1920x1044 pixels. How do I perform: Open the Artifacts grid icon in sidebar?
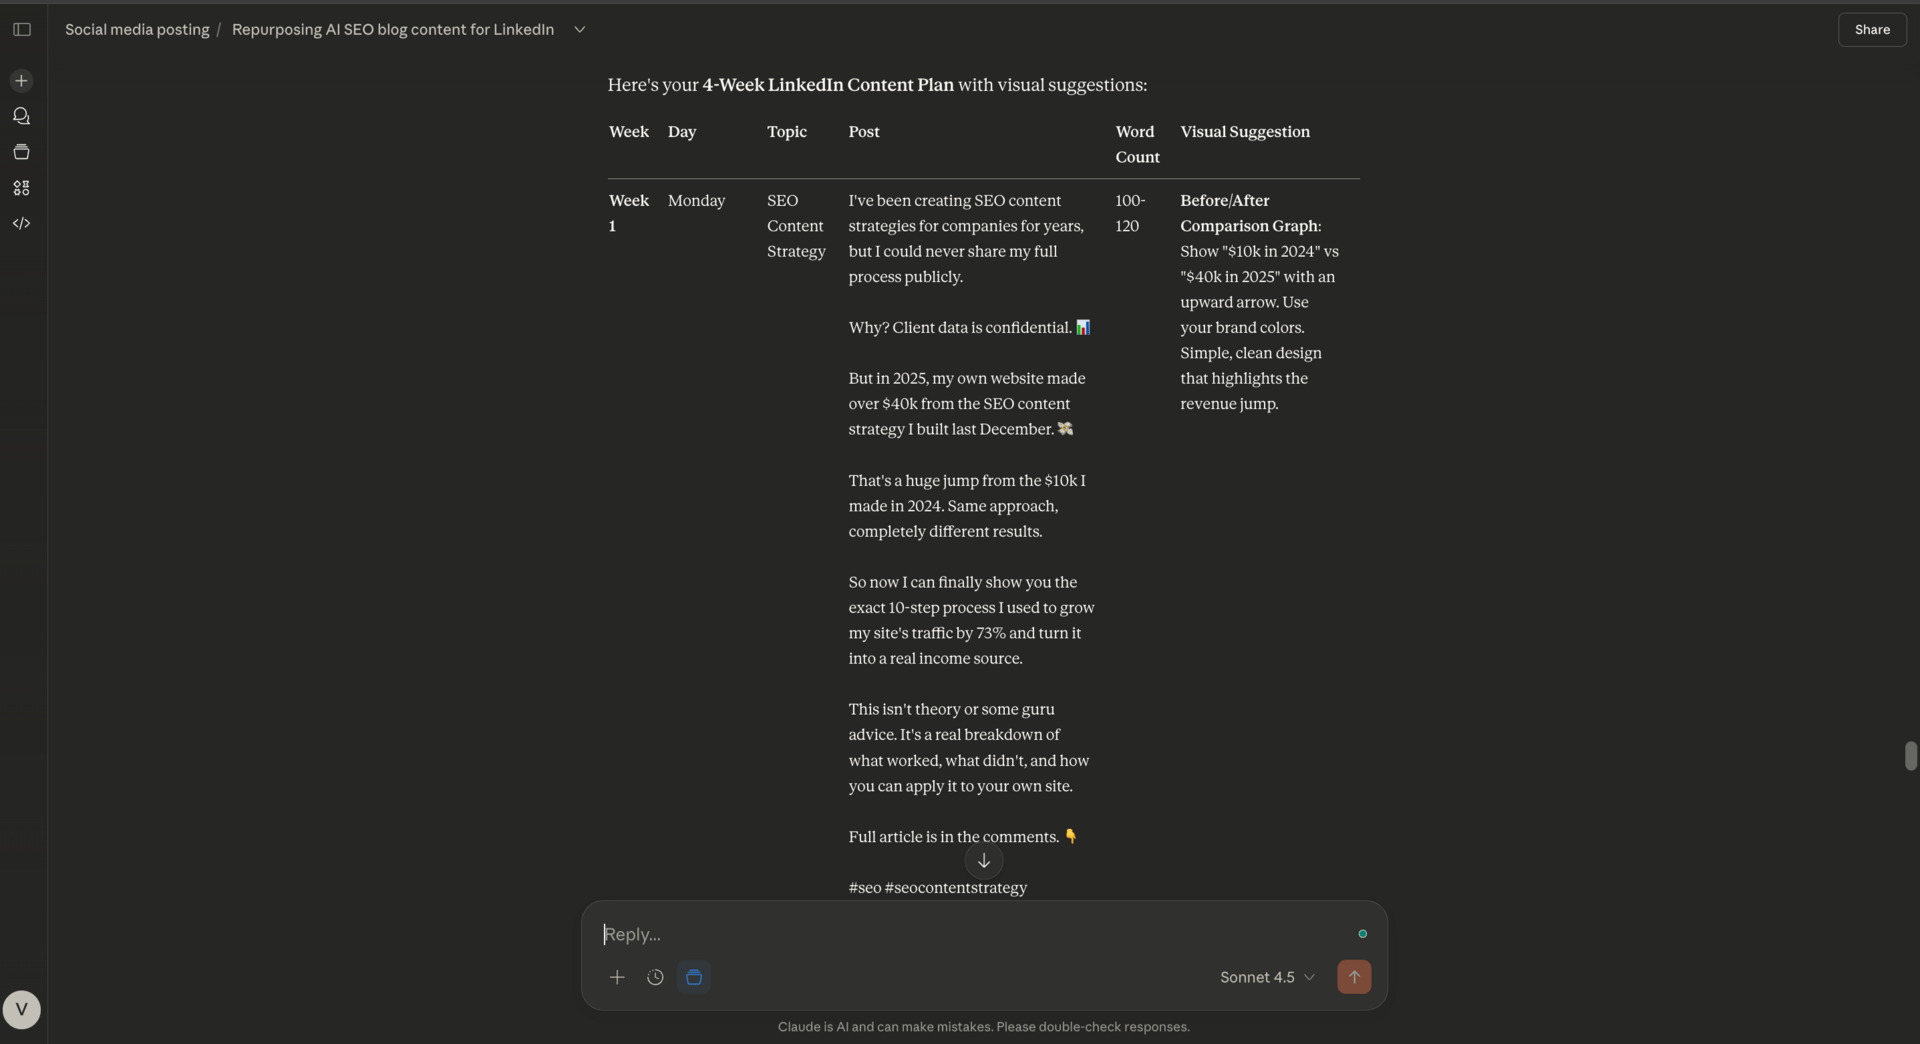click(x=21, y=187)
